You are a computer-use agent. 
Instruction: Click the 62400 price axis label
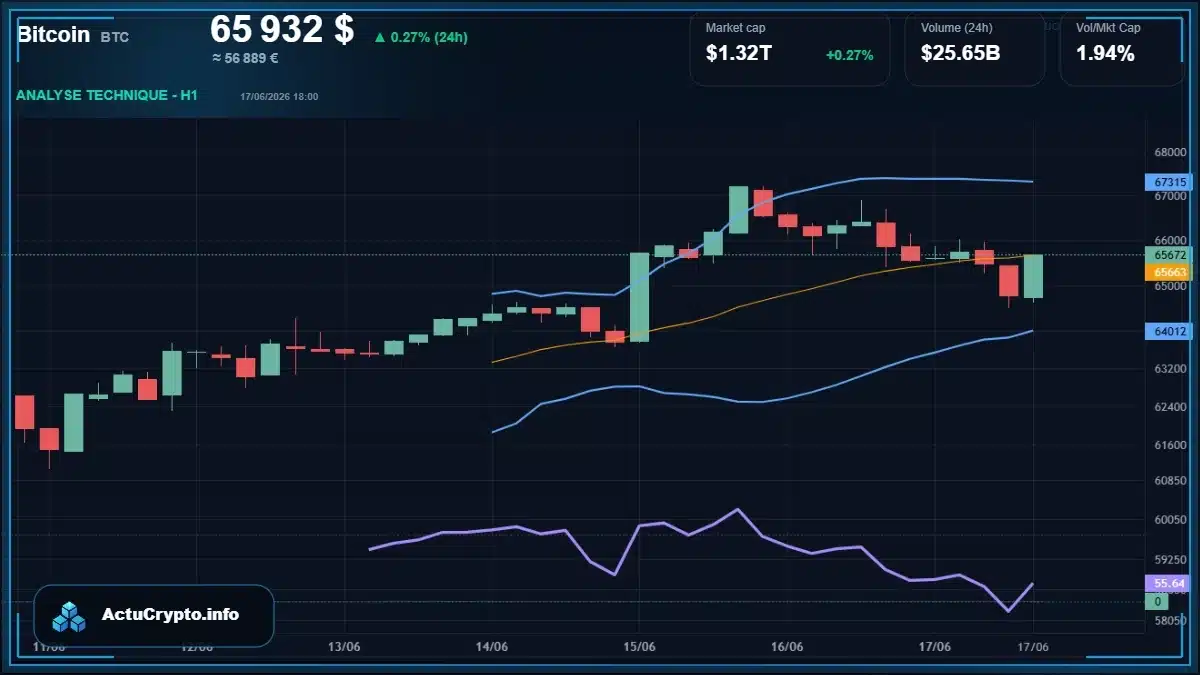pyautogui.click(x=1169, y=407)
